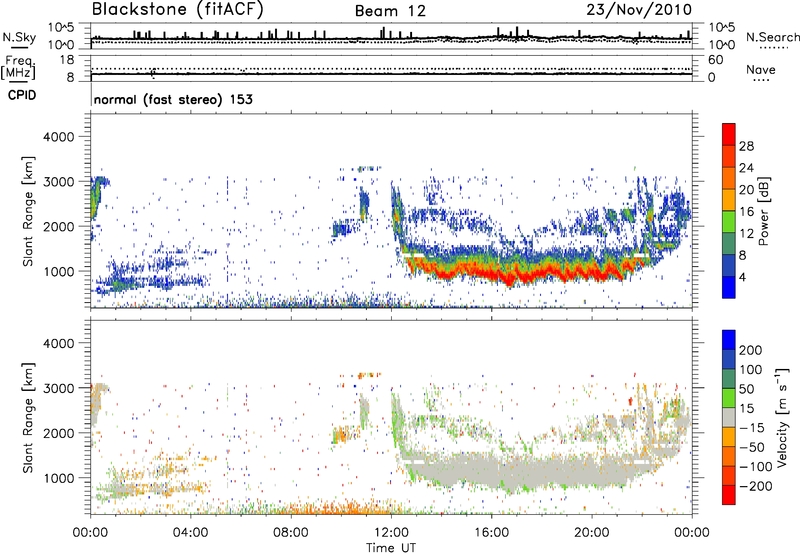Click the '04:00' time axis tick label
Screen dimensions: 800x554
[x=191, y=533]
